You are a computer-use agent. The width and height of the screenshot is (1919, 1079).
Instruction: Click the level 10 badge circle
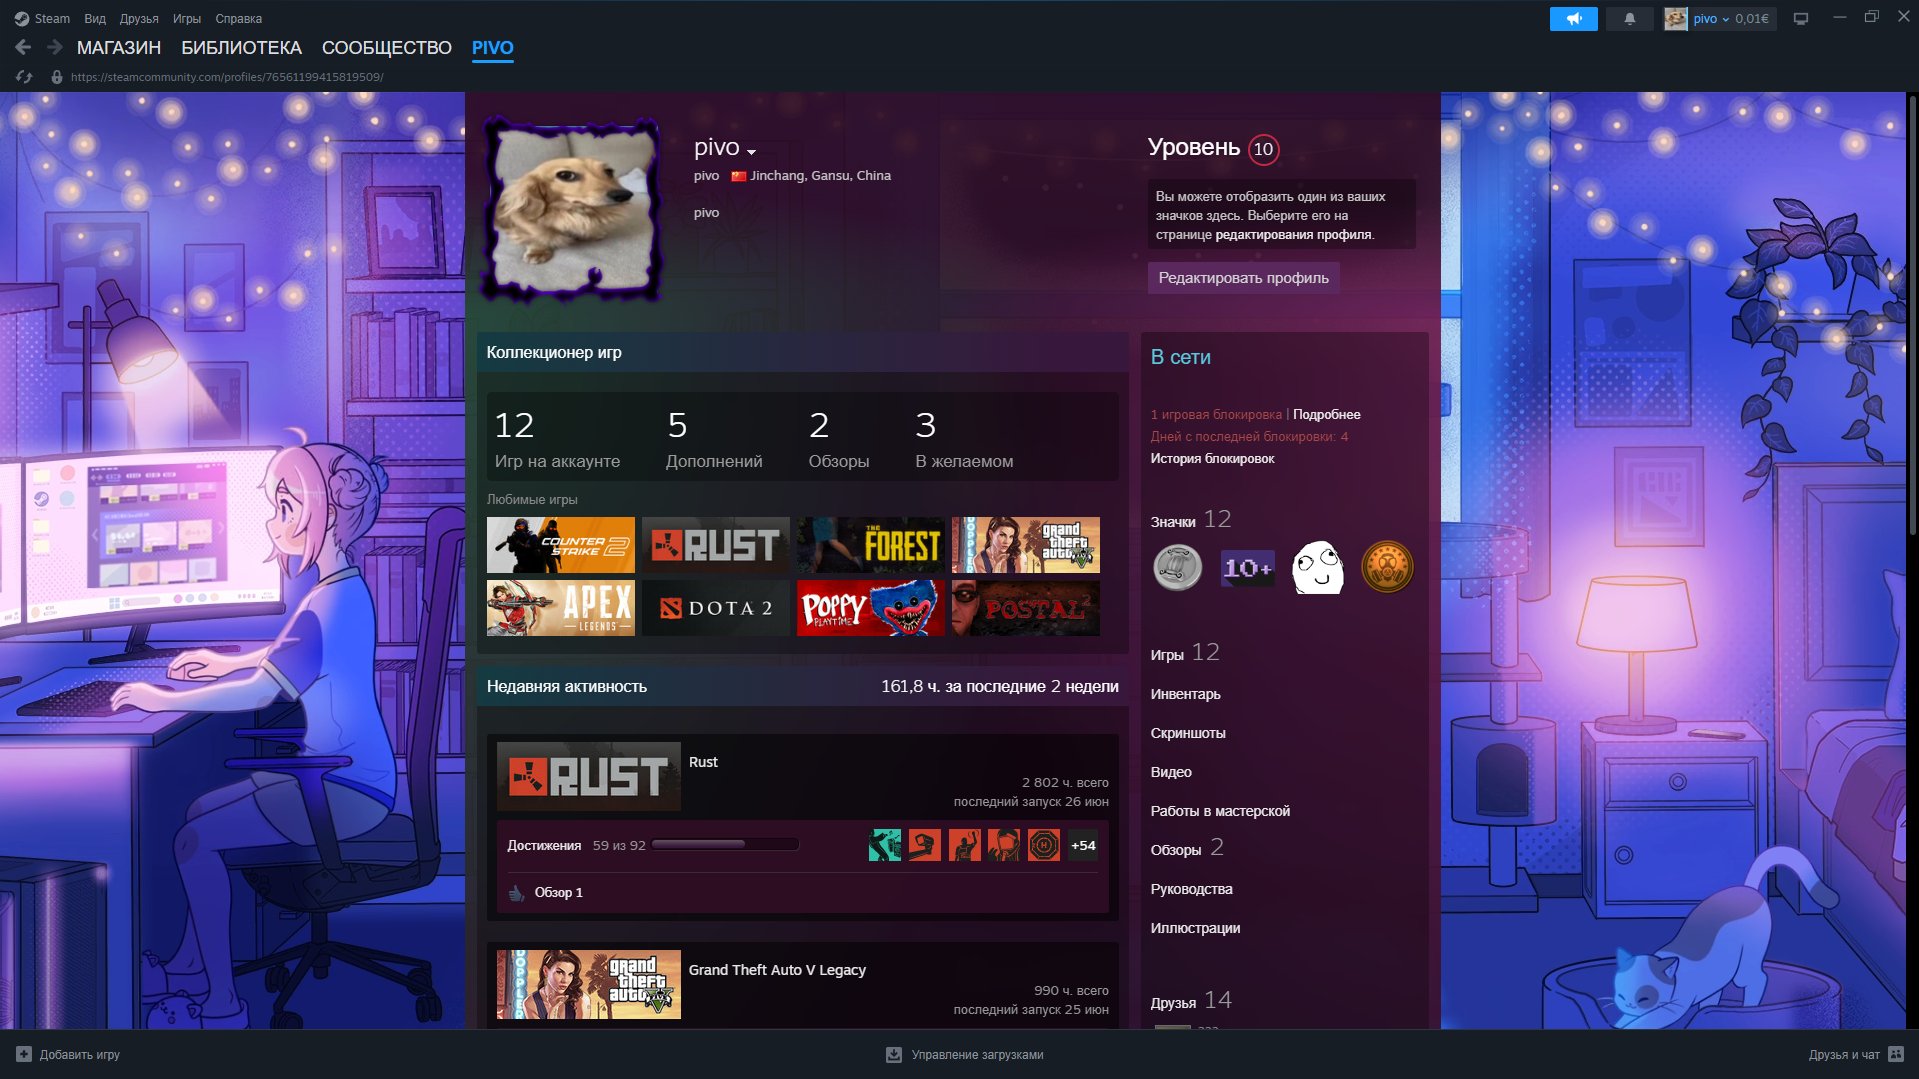pos(1263,149)
